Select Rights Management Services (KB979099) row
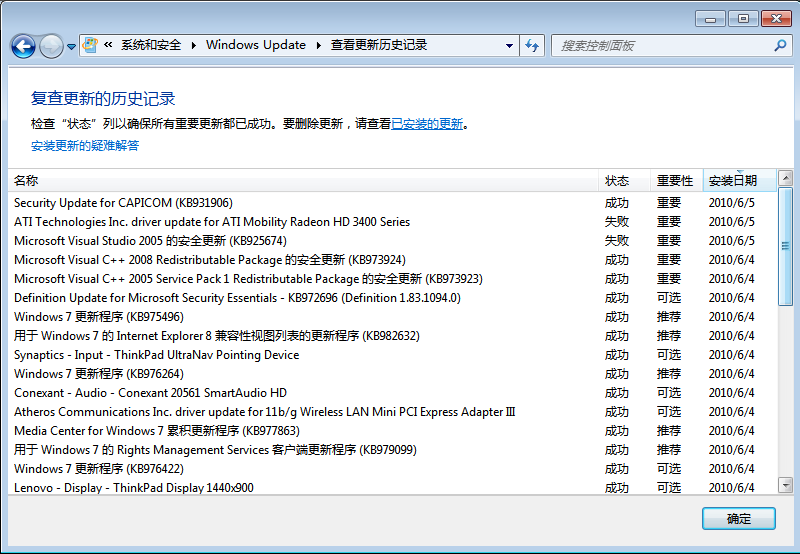Image resolution: width=800 pixels, height=554 pixels. coord(393,450)
